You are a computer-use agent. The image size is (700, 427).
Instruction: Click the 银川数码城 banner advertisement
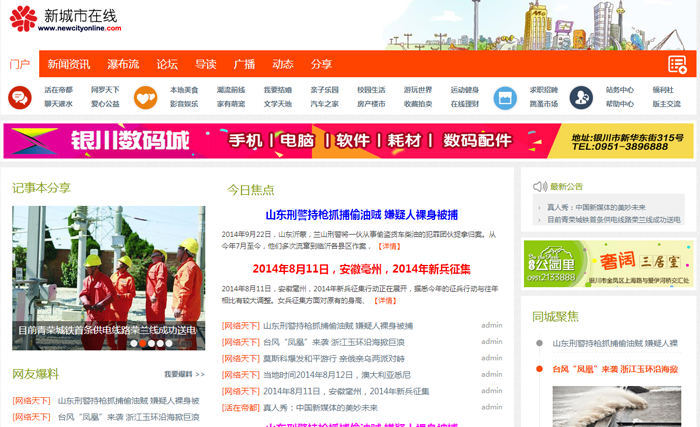click(348, 141)
